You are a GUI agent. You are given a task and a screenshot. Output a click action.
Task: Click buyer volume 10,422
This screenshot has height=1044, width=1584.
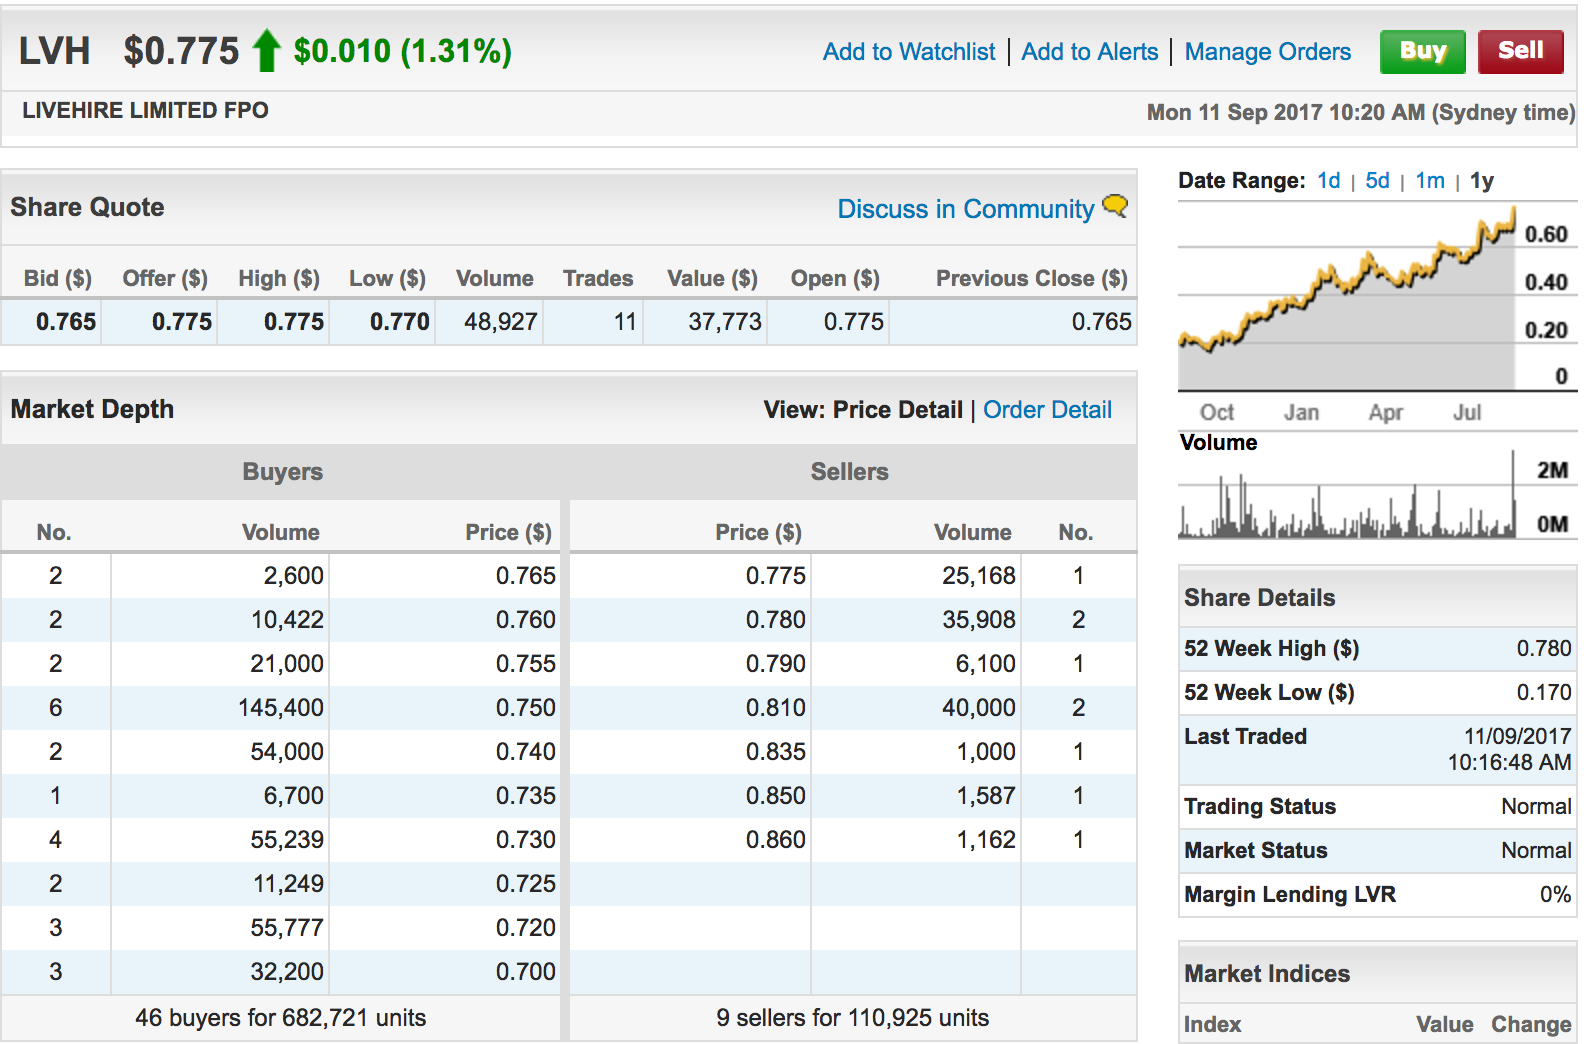coord(287,620)
